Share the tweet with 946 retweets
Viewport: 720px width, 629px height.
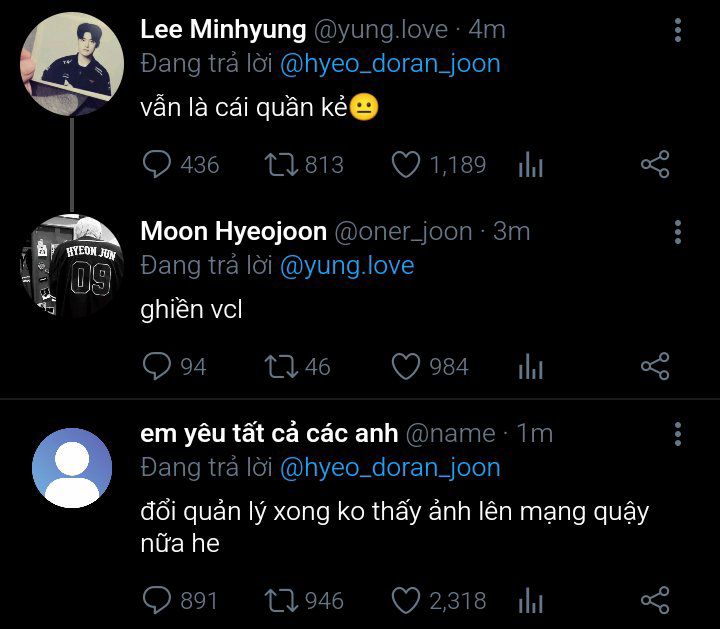point(654,600)
